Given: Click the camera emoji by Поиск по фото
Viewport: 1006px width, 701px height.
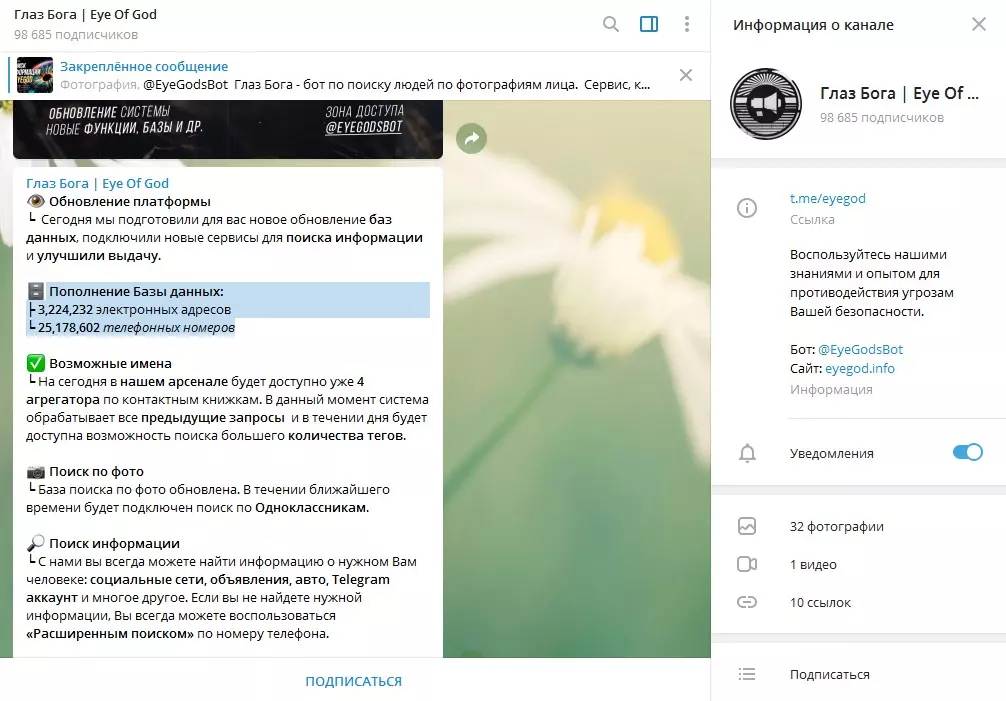Looking at the screenshot, I should (36, 471).
